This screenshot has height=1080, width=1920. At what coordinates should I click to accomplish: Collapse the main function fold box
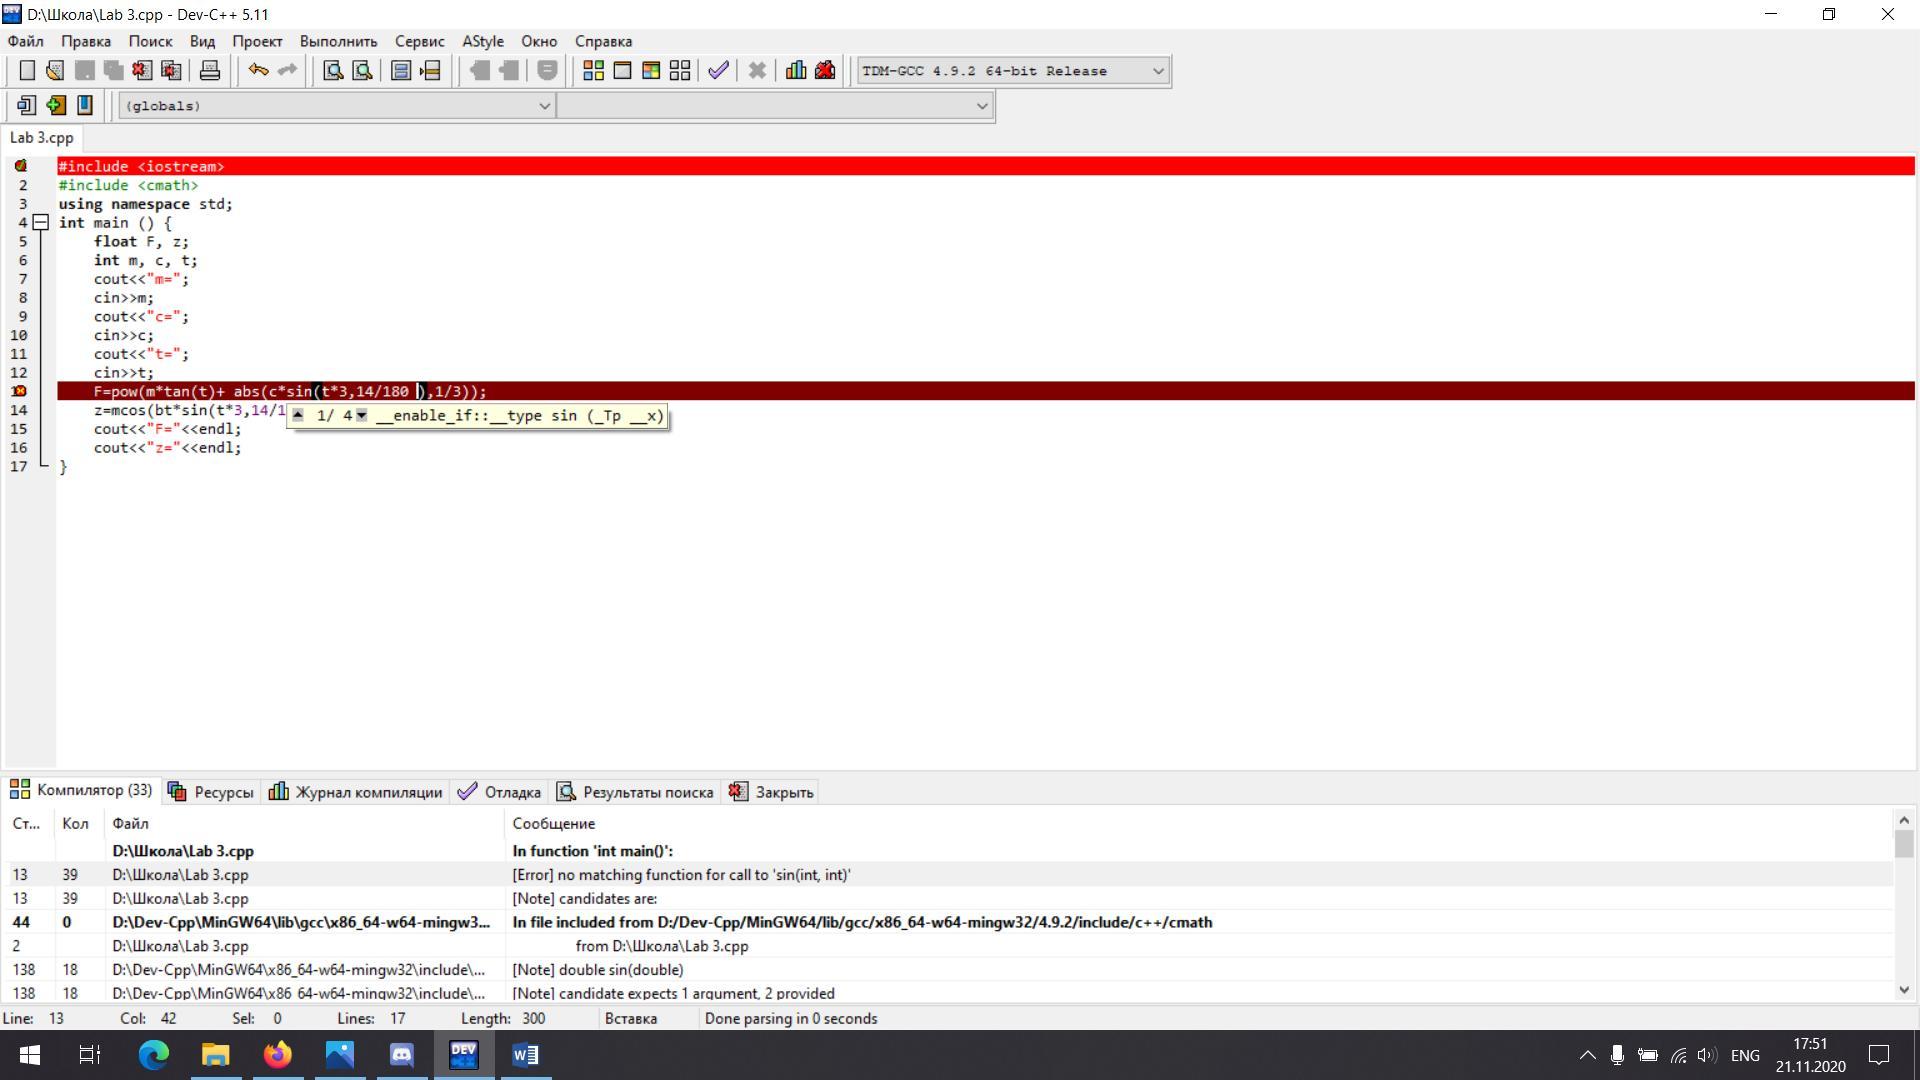[41, 223]
